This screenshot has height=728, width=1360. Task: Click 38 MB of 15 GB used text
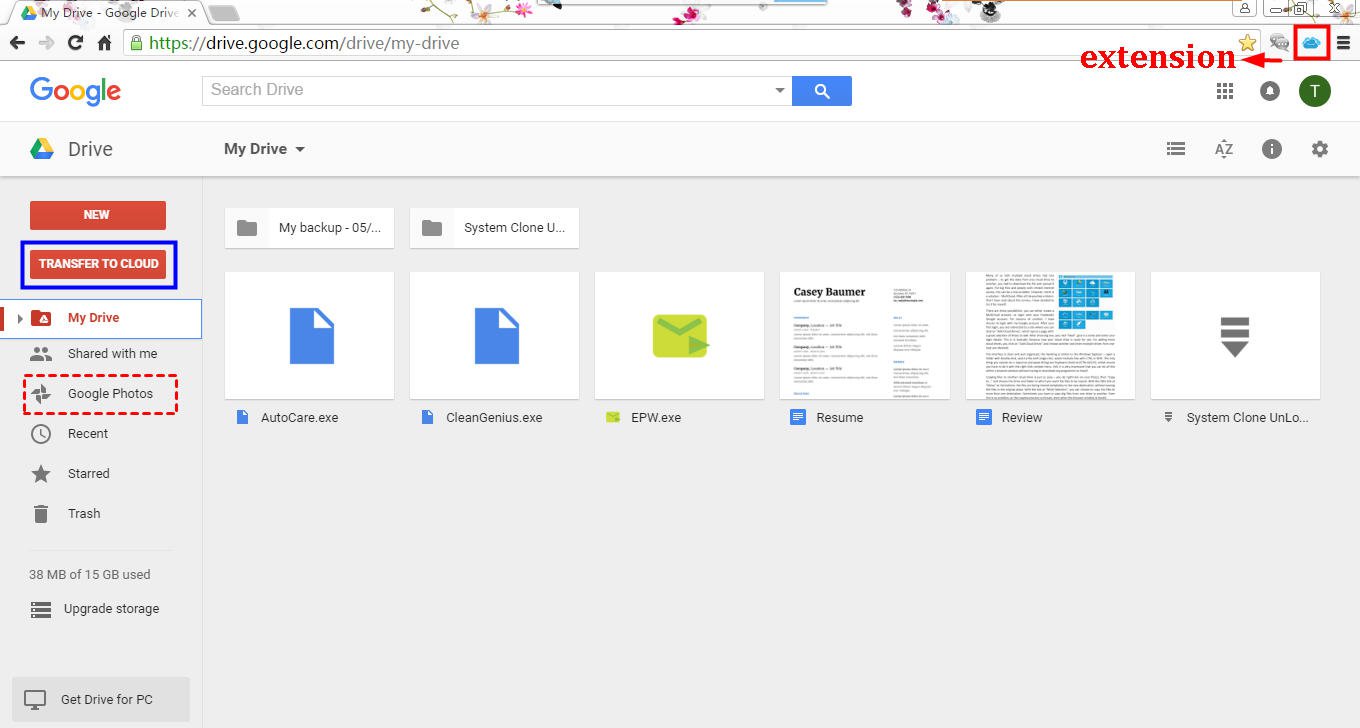90,575
